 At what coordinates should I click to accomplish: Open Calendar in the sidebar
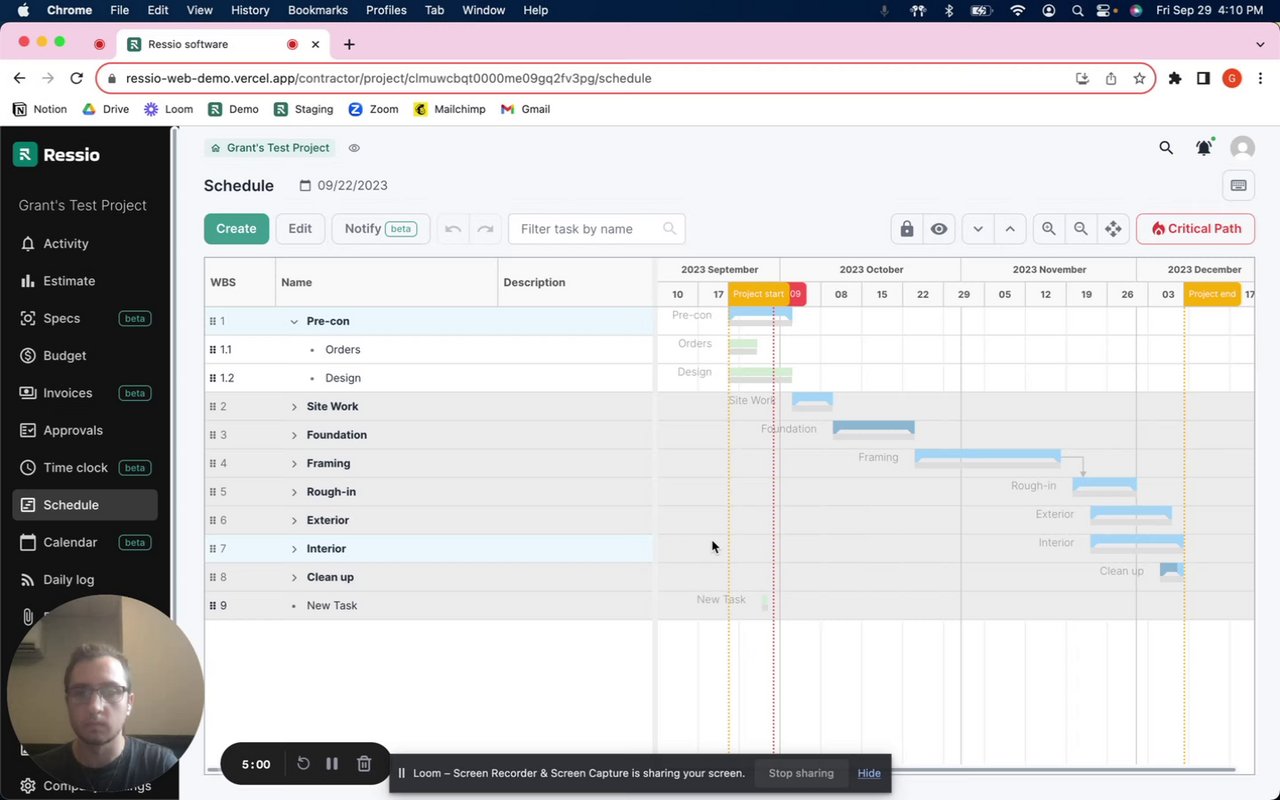point(70,542)
